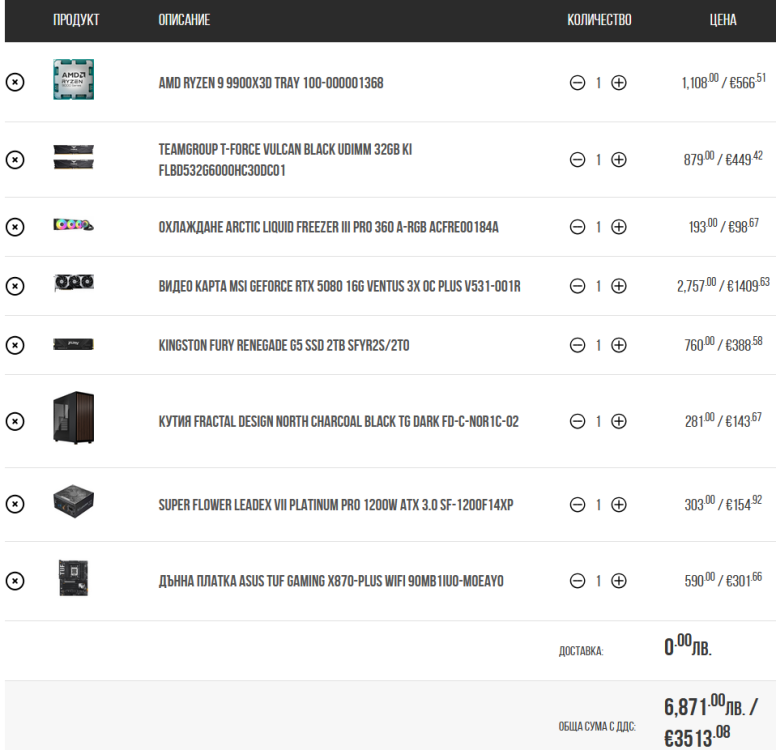
Task: Open TeamGroup T-Force Vulcan Black UDIMM link
Action: [x=285, y=160]
